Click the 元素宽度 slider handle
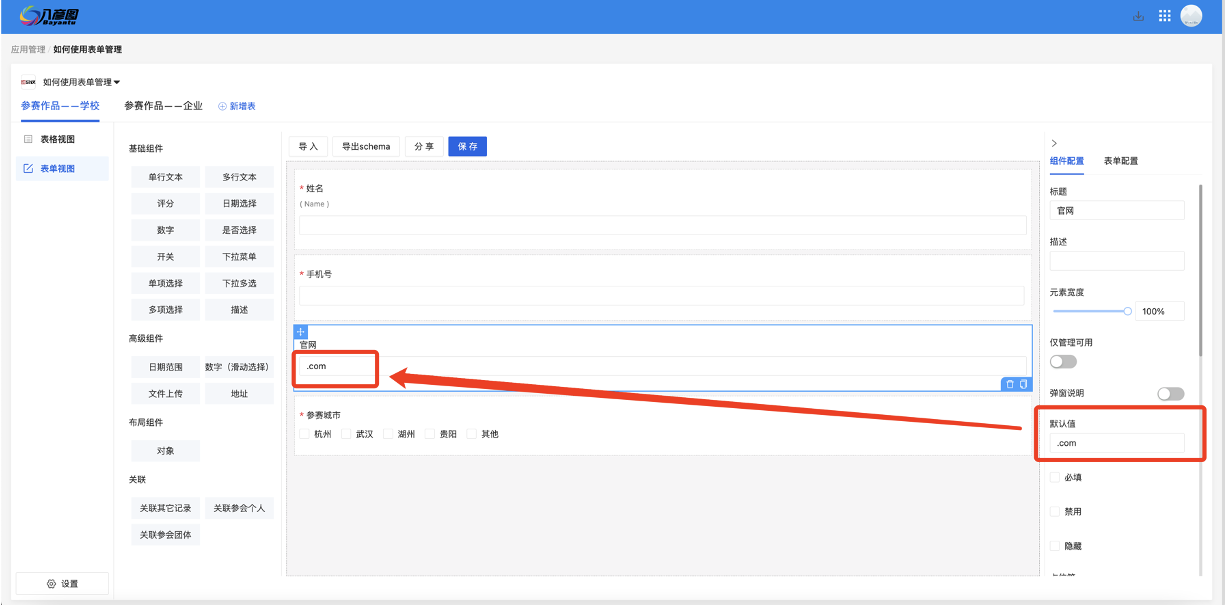 point(1128,311)
